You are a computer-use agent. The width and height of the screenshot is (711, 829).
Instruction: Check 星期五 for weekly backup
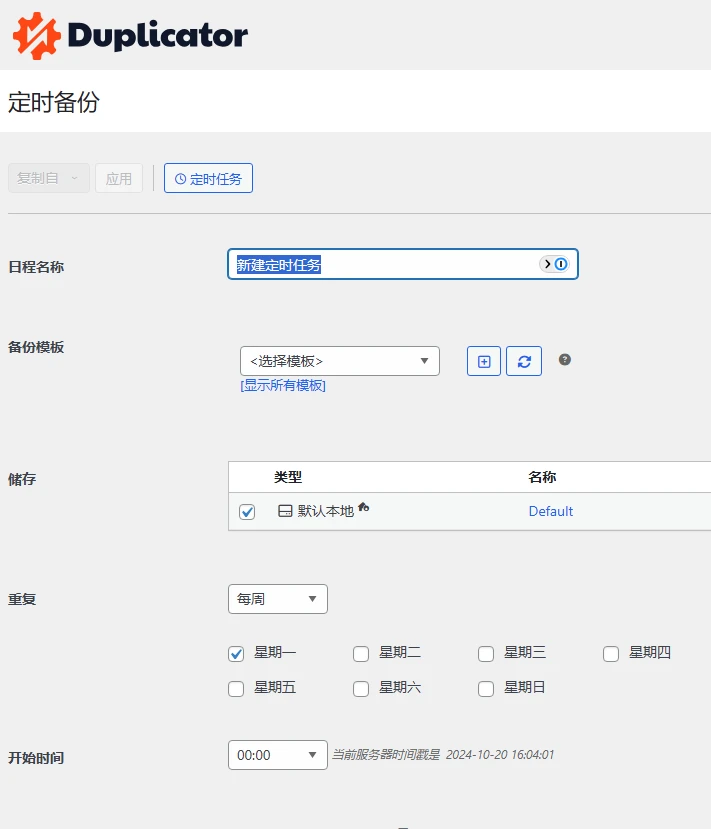236,689
